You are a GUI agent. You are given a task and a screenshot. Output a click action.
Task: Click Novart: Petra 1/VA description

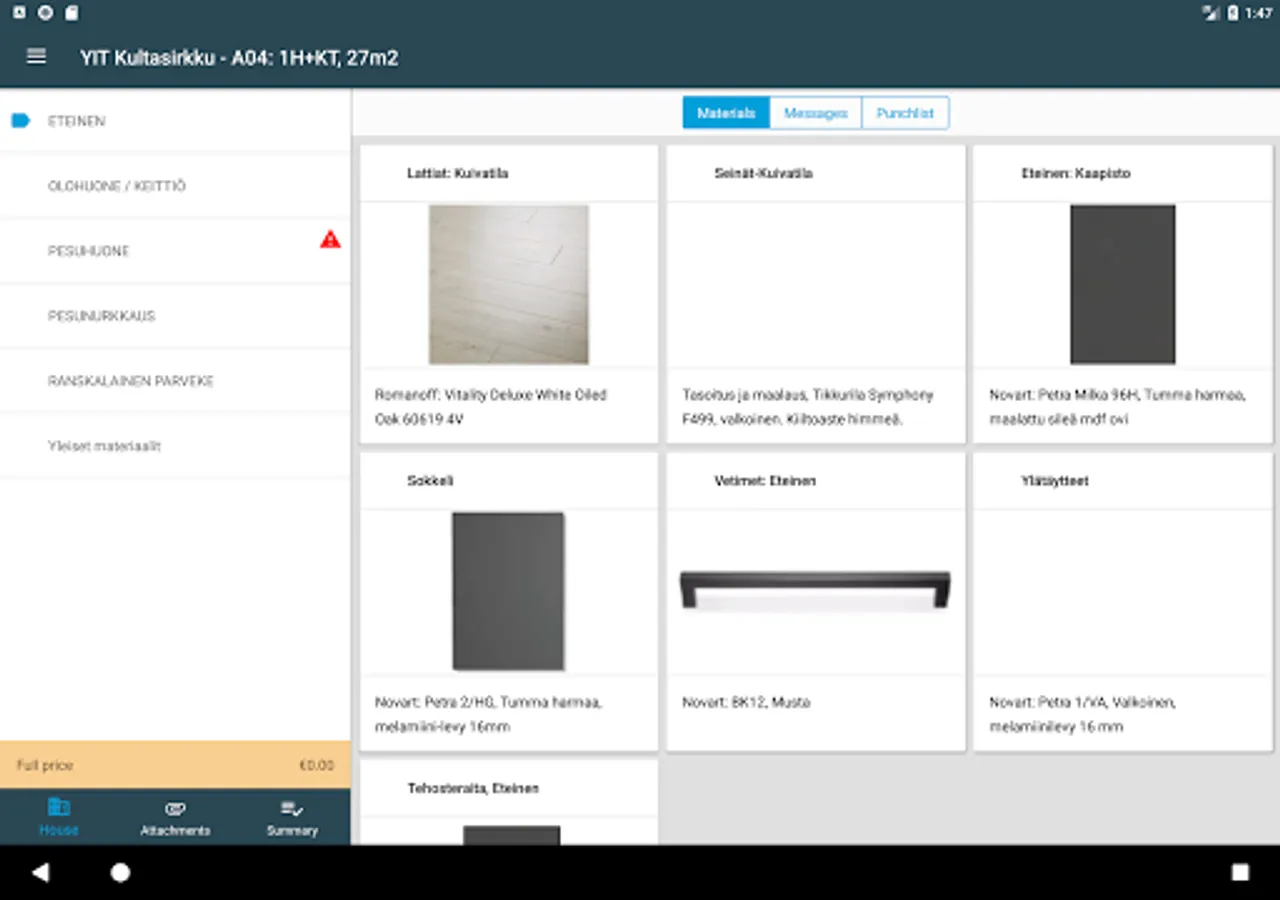point(1082,714)
